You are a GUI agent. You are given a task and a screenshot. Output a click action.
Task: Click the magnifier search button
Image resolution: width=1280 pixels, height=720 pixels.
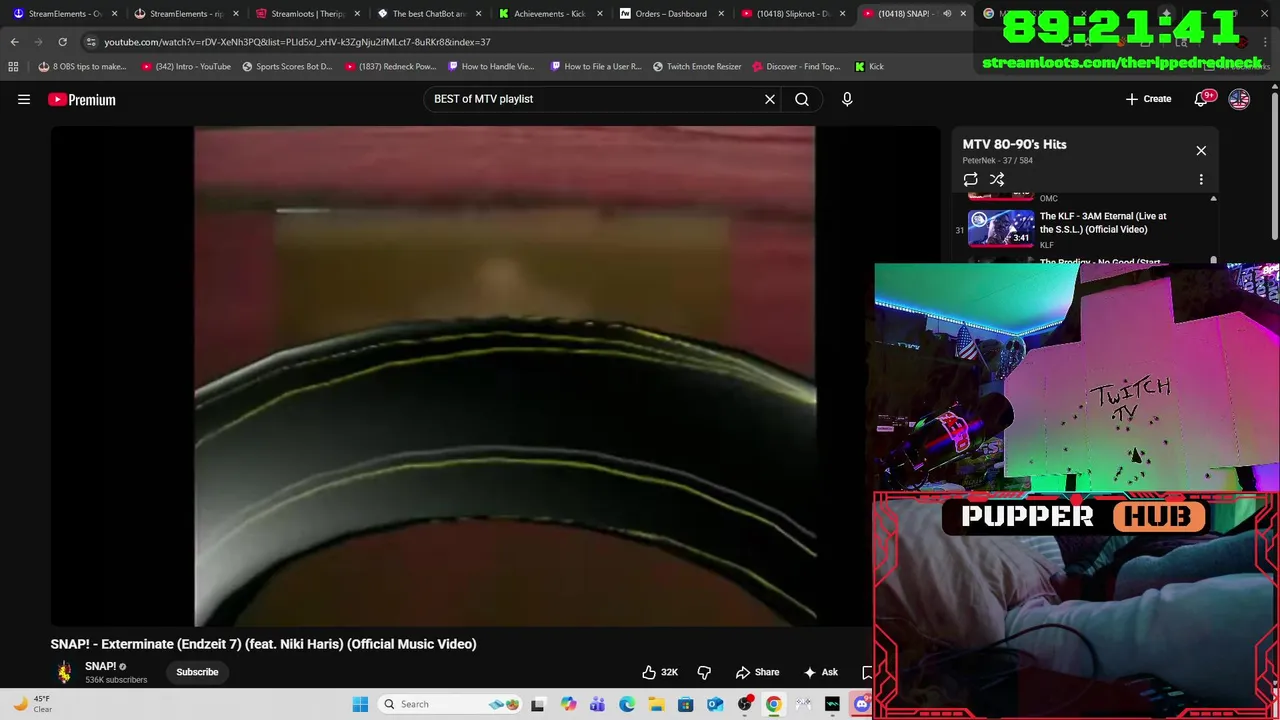coord(802,99)
